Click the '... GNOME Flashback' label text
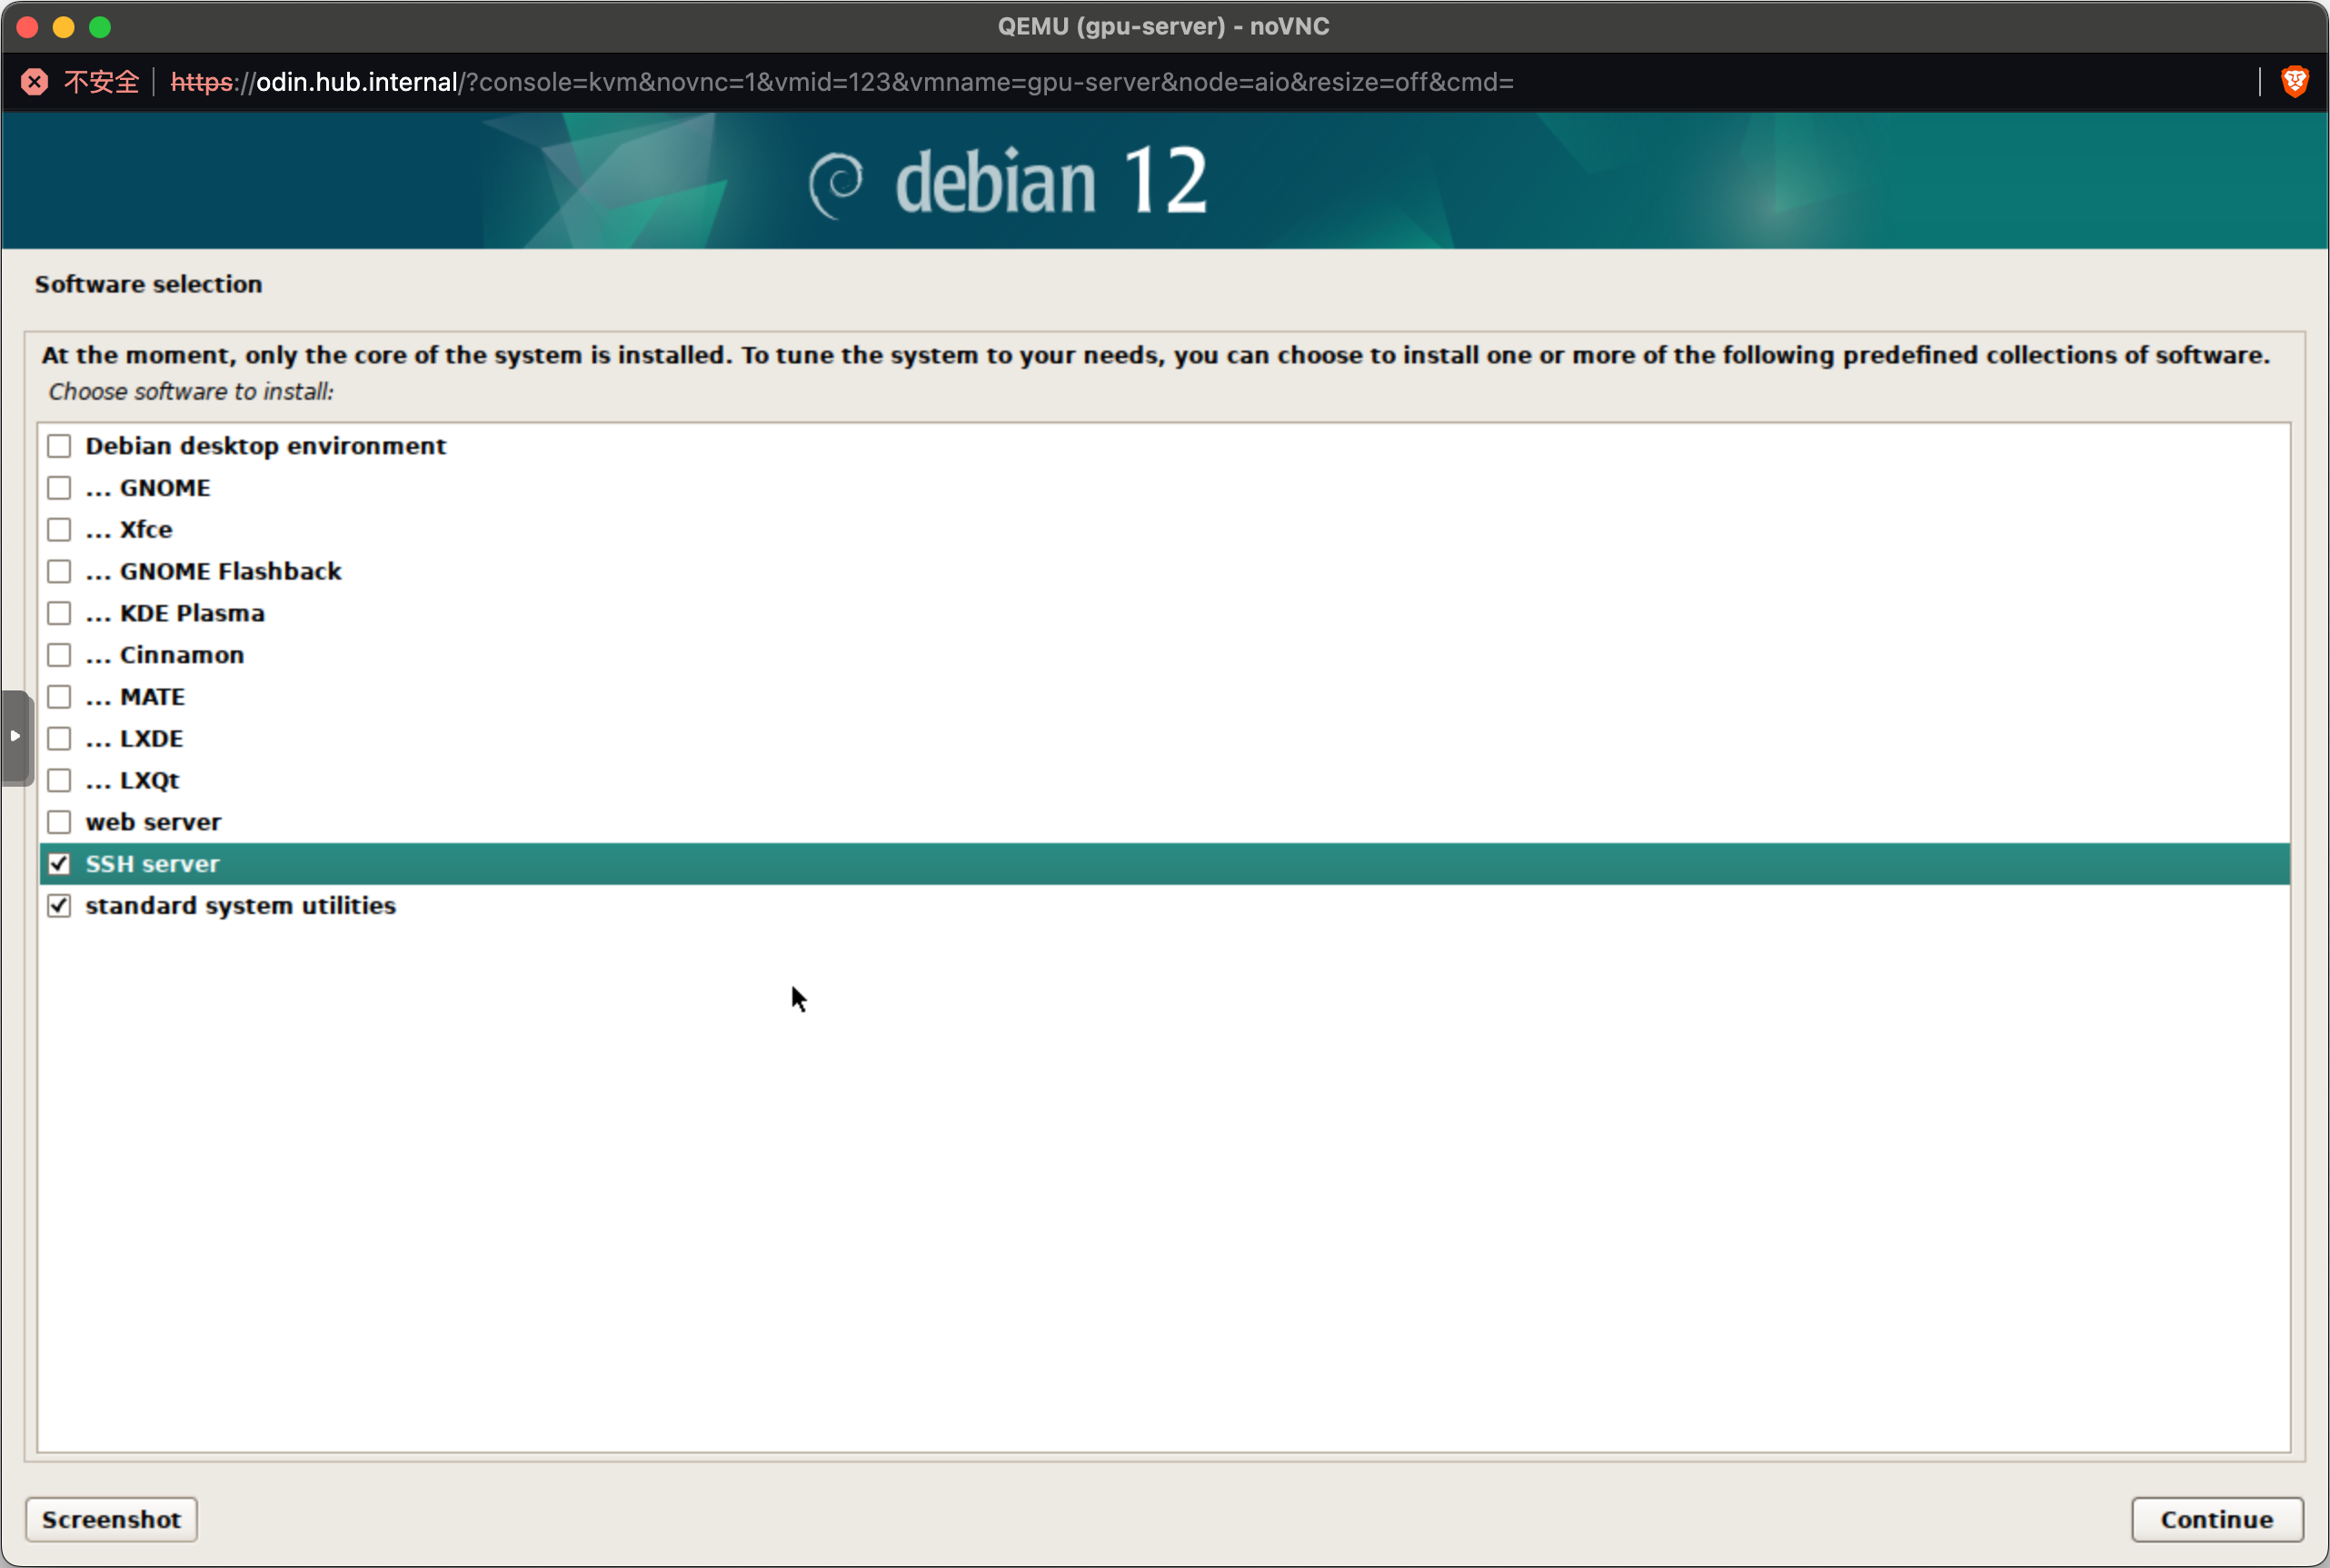This screenshot has width=2330, height=1568. (214, 571)
